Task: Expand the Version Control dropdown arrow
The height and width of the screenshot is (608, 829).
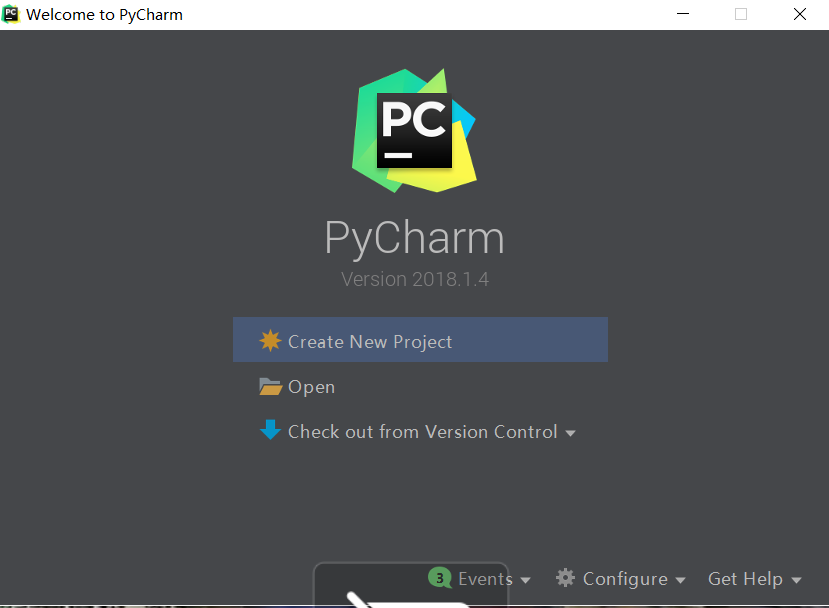Action: [x=570, y=434]
